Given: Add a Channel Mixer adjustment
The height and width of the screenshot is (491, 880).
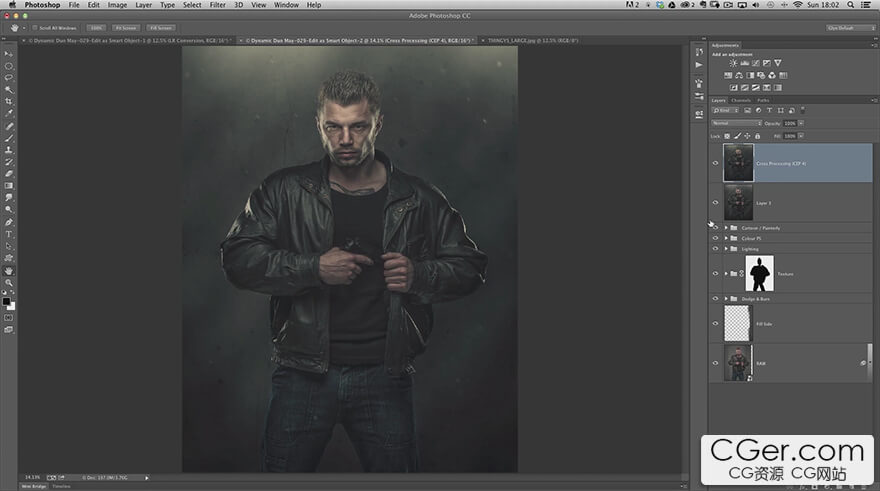Looking at the screenshot, I should pyautogui.click(x=772, y=75).
